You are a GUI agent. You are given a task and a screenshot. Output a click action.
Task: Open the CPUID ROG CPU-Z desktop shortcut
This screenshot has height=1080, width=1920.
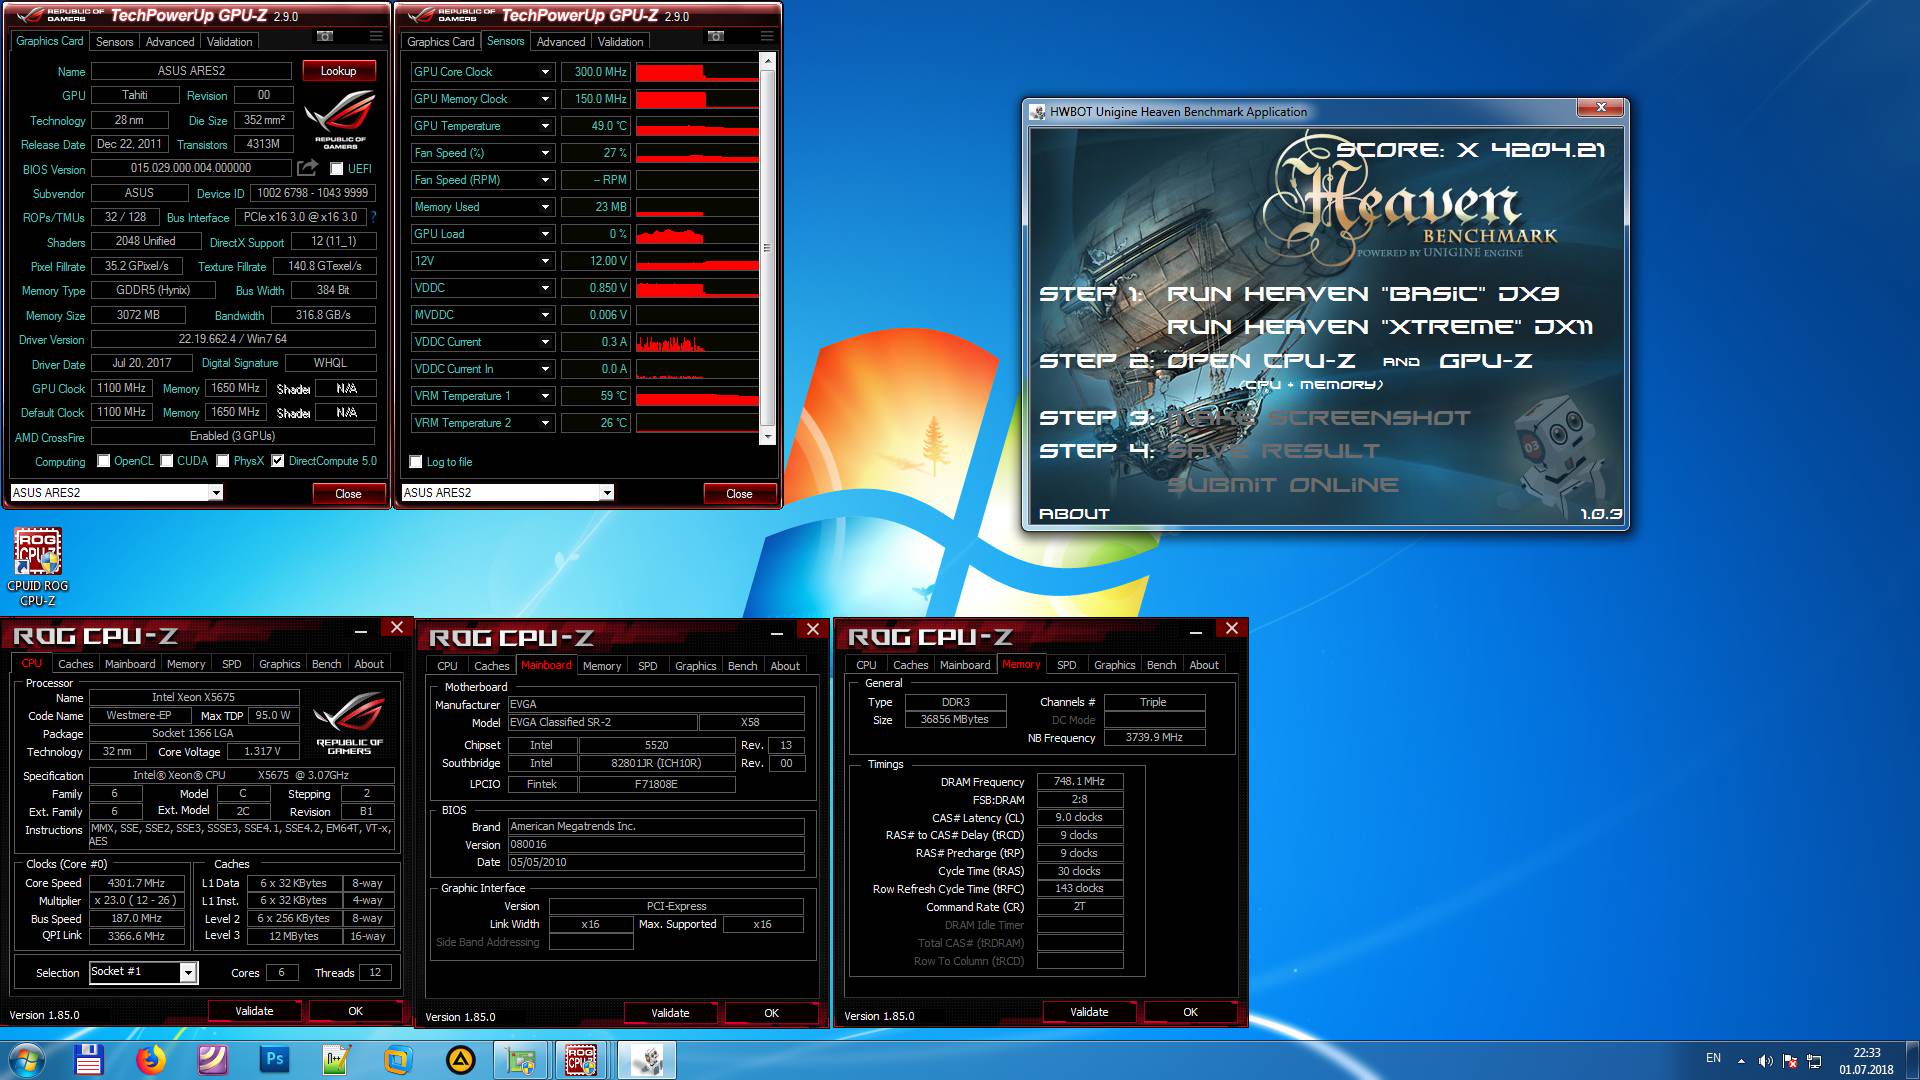tap(38, 566)
